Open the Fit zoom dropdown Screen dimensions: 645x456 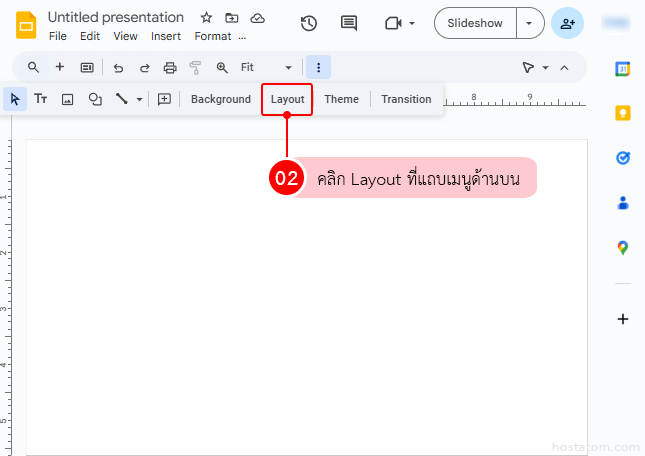tap(266, 67)
